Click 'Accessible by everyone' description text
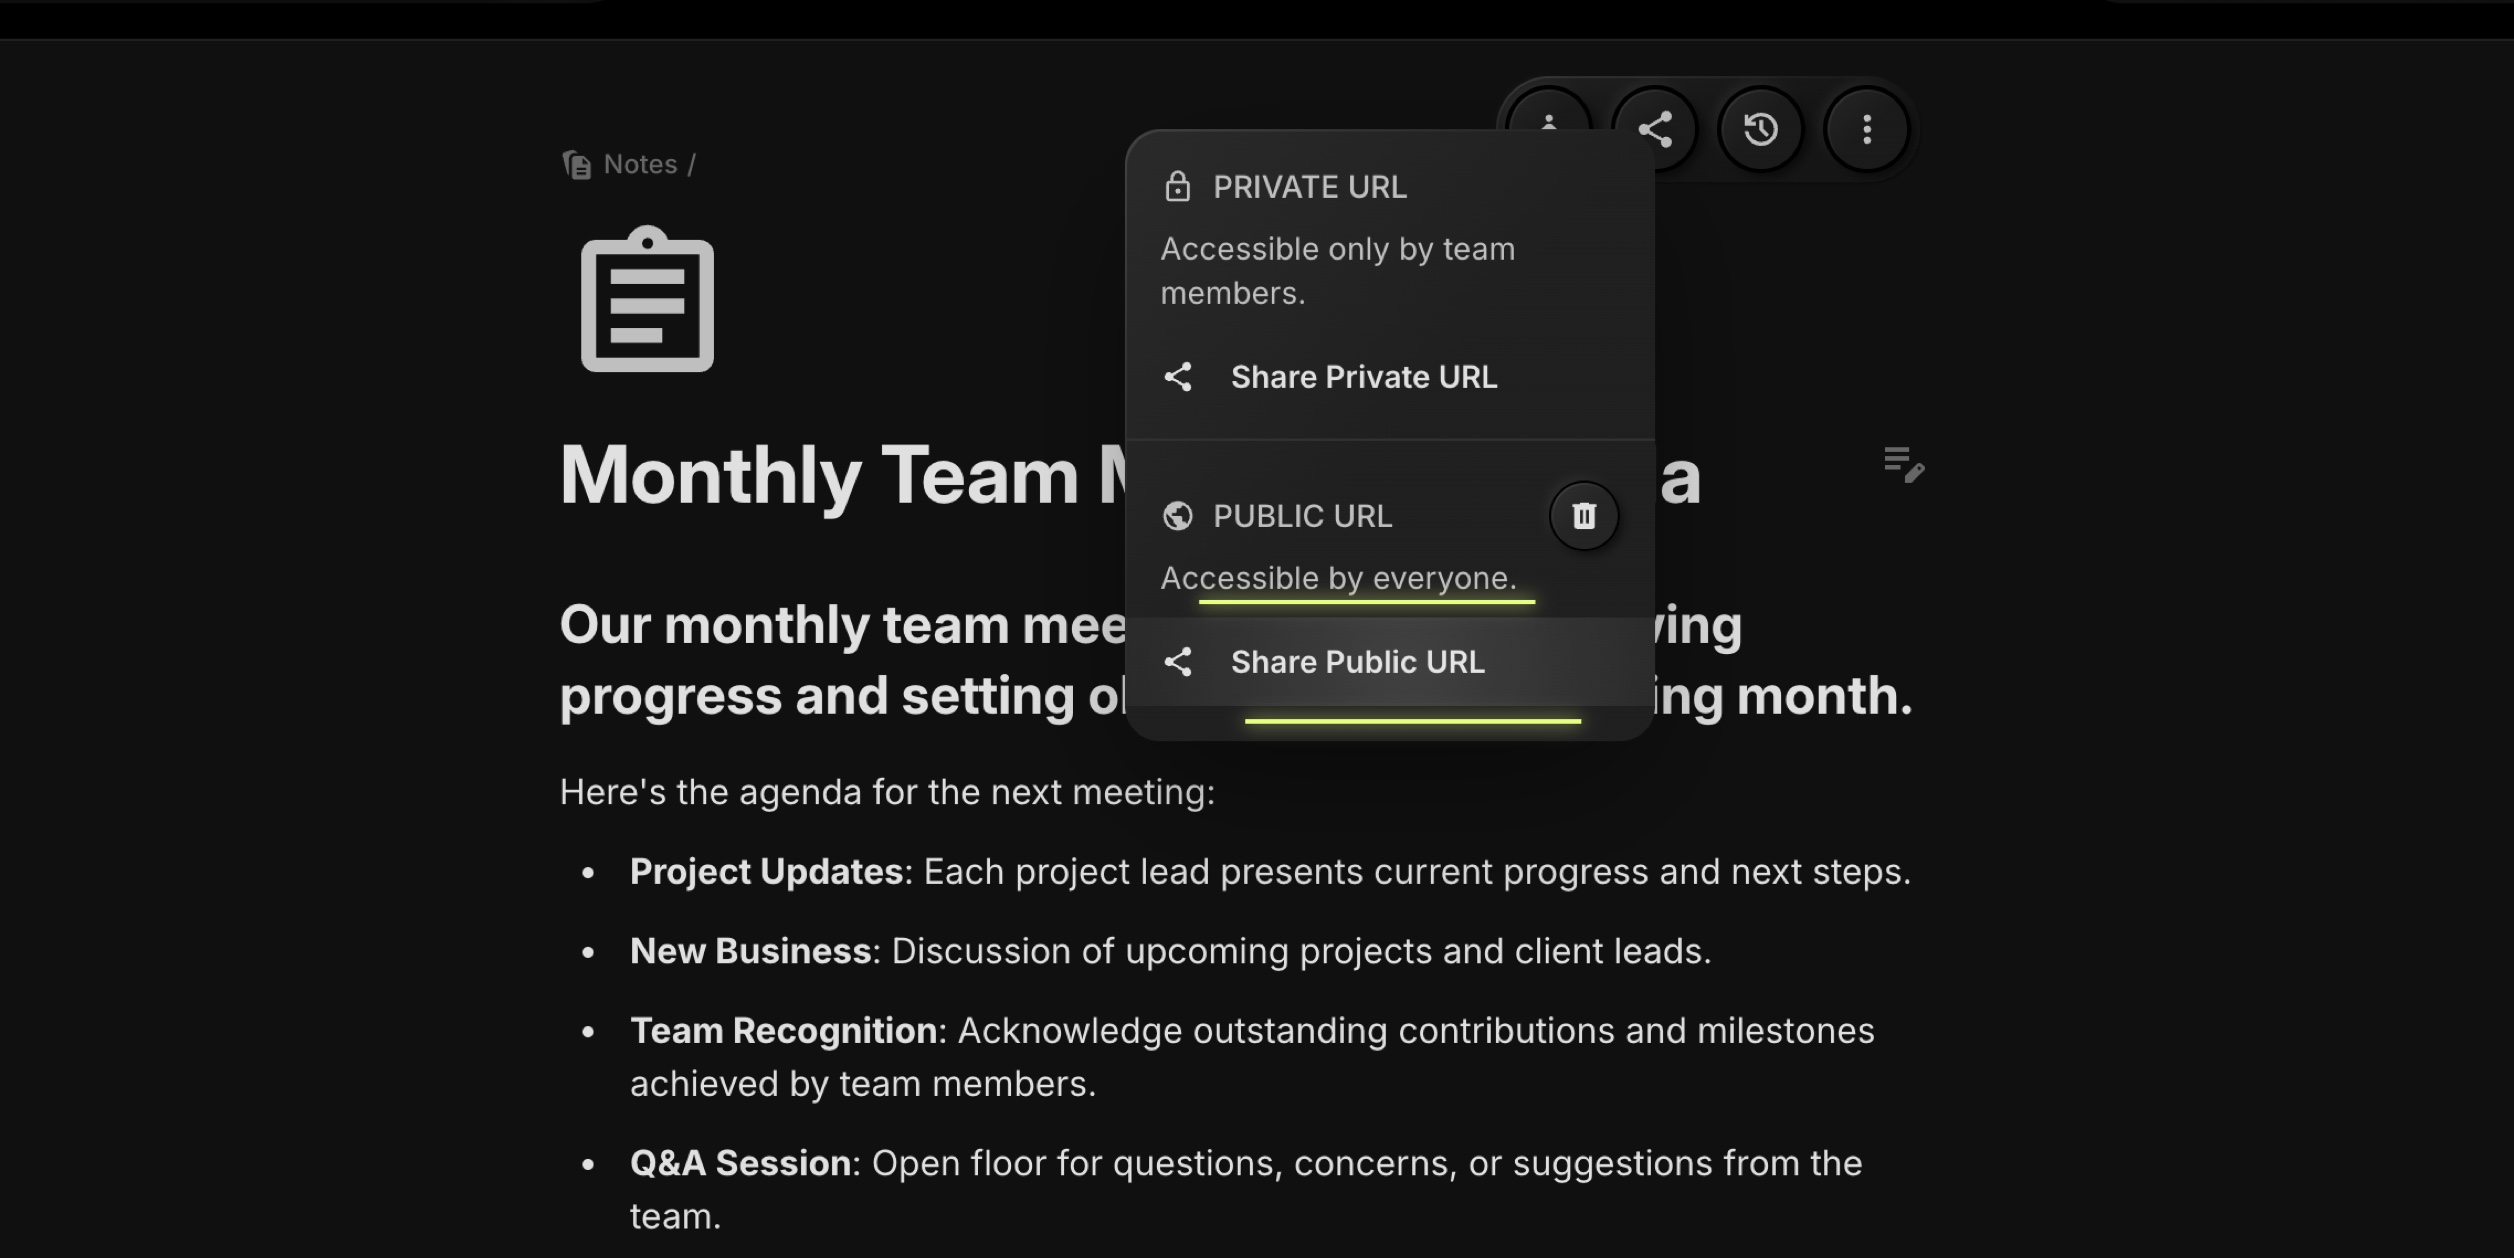This screenshot has height=1258, width=2514. [1338, 577]
